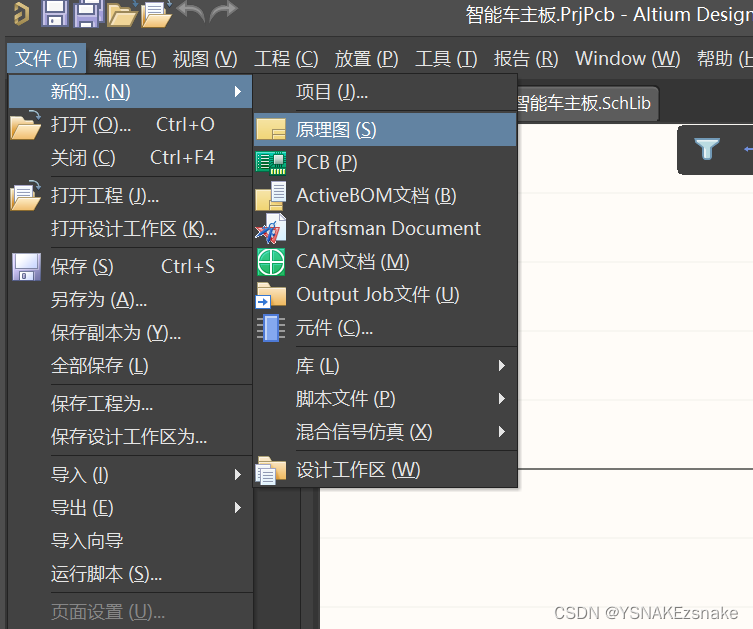The width and height of the screenshot is (753, 629).
Task: Expand the 新的... (N) submenu
Action: (x=130, y=91)
